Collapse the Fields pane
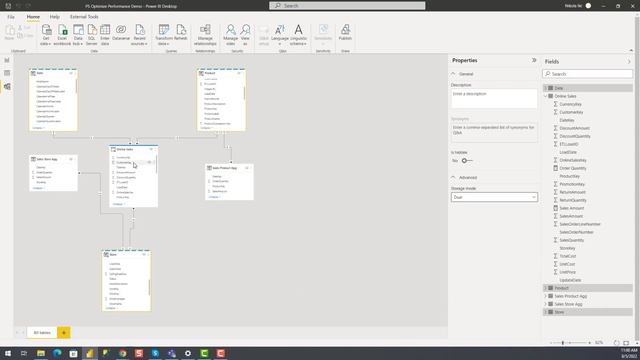 629,62
